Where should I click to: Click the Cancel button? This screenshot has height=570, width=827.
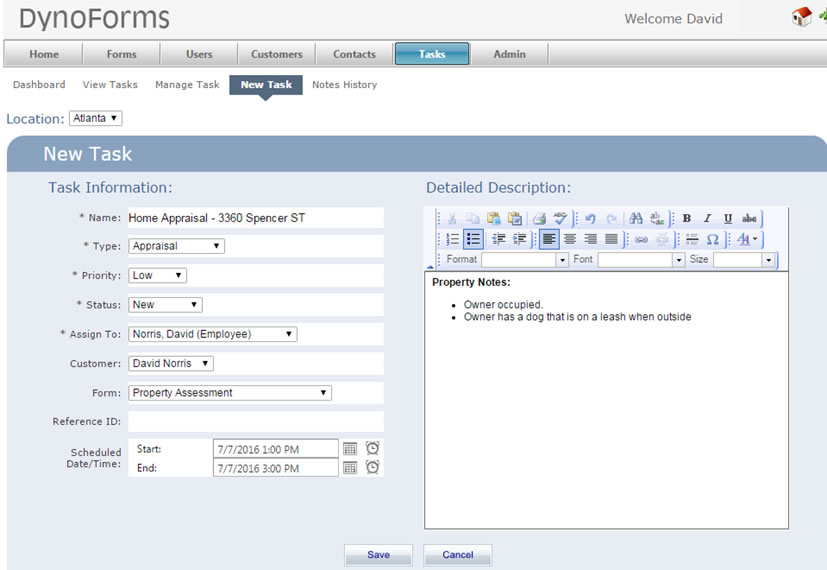458,555
